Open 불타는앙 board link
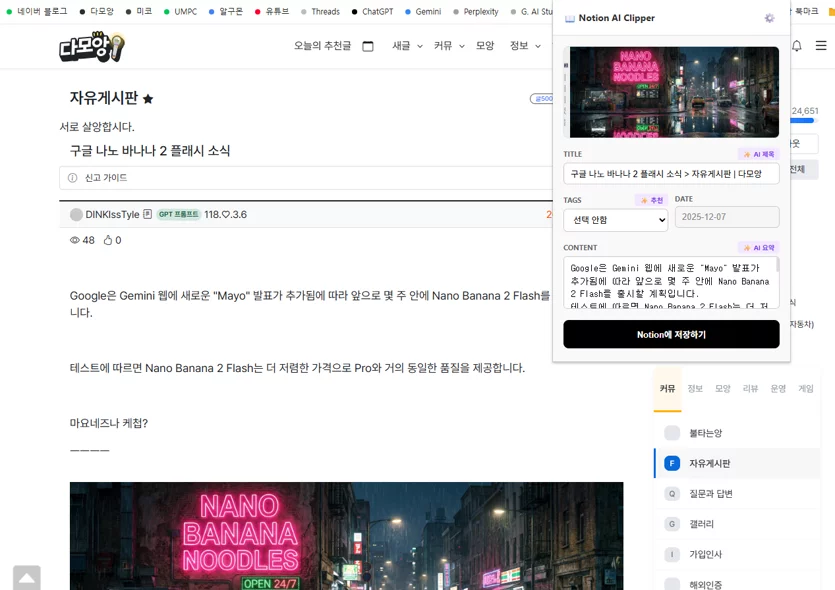The height and width of the screenshot is (590, 835). point(706,433)
